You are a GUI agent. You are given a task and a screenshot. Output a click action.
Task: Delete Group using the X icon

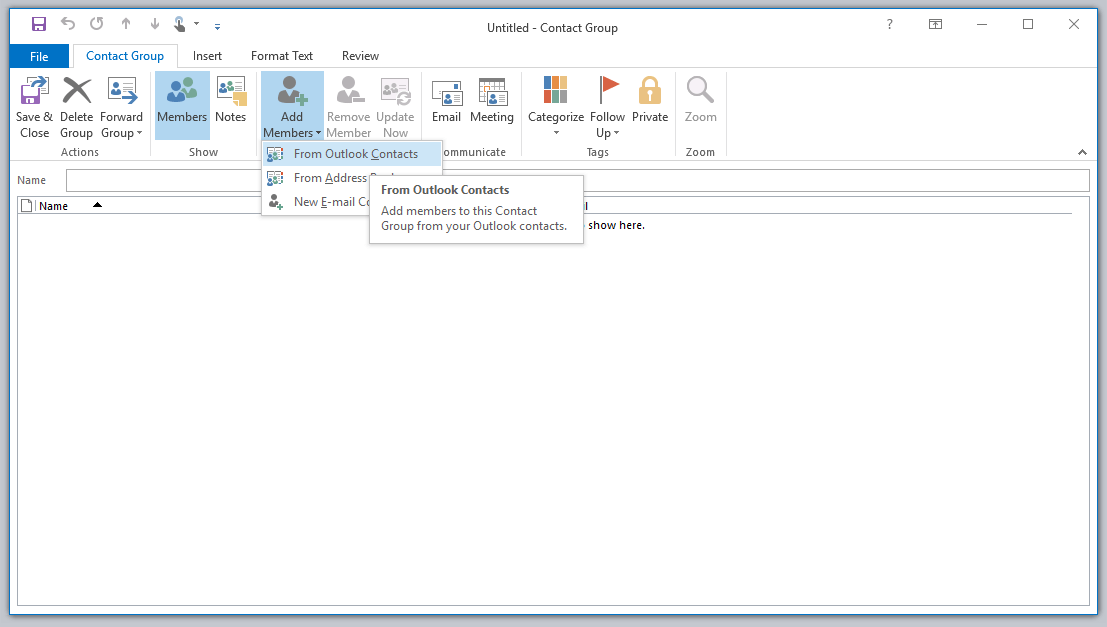[x=76, y=107]
